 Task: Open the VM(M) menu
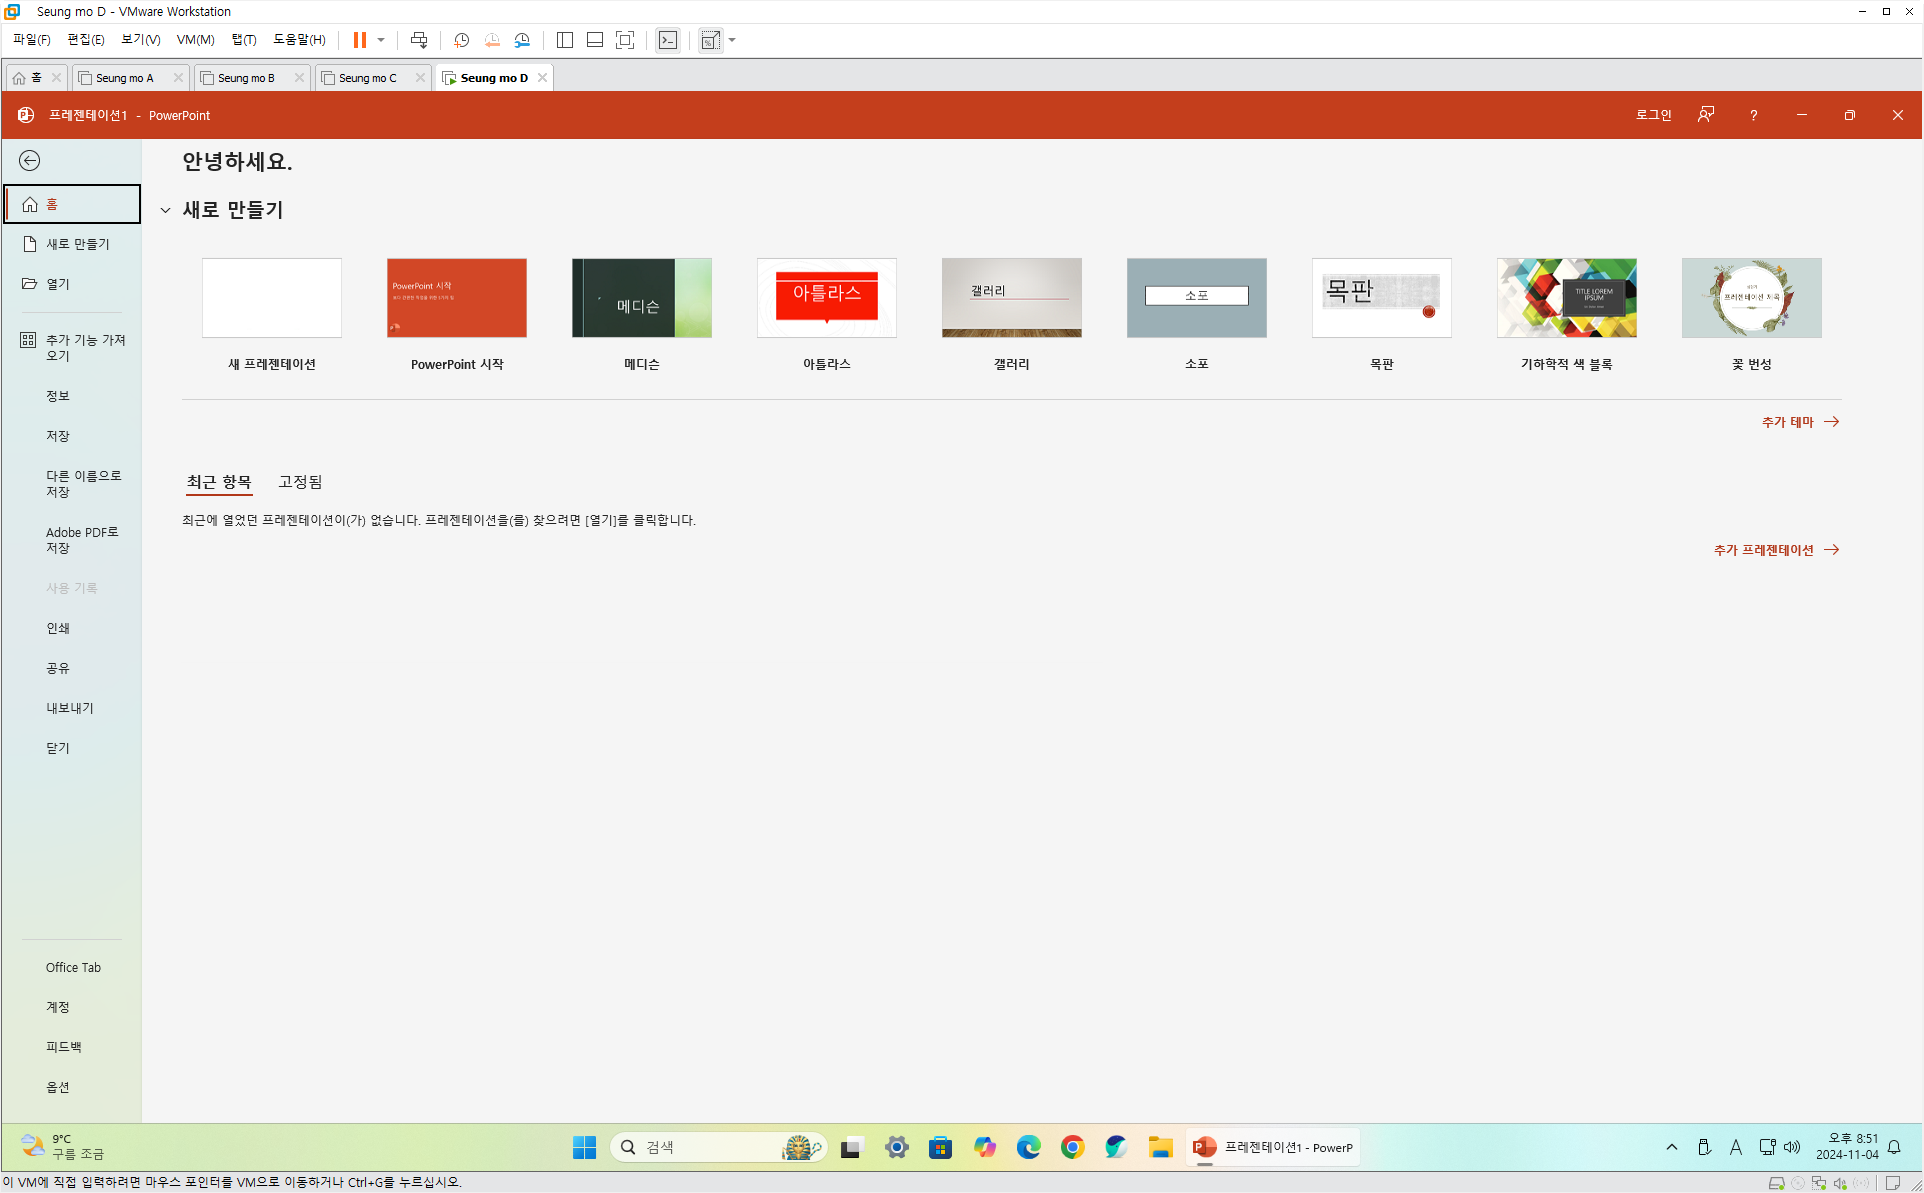[195, 40]
